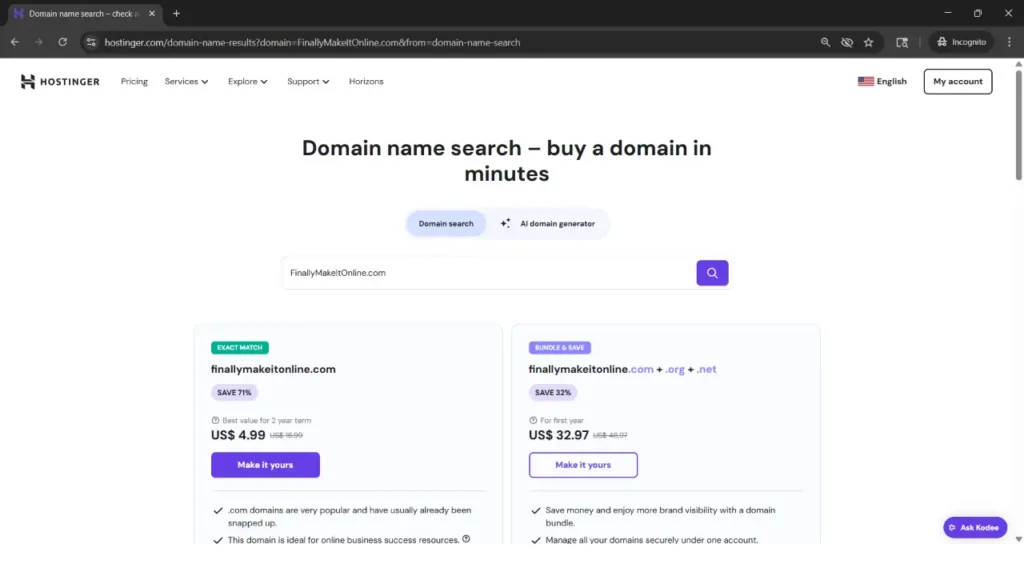Click the info icon beside online business resources
The height and width of the screenshot is (576, 1024).
(x=466, y=539)
